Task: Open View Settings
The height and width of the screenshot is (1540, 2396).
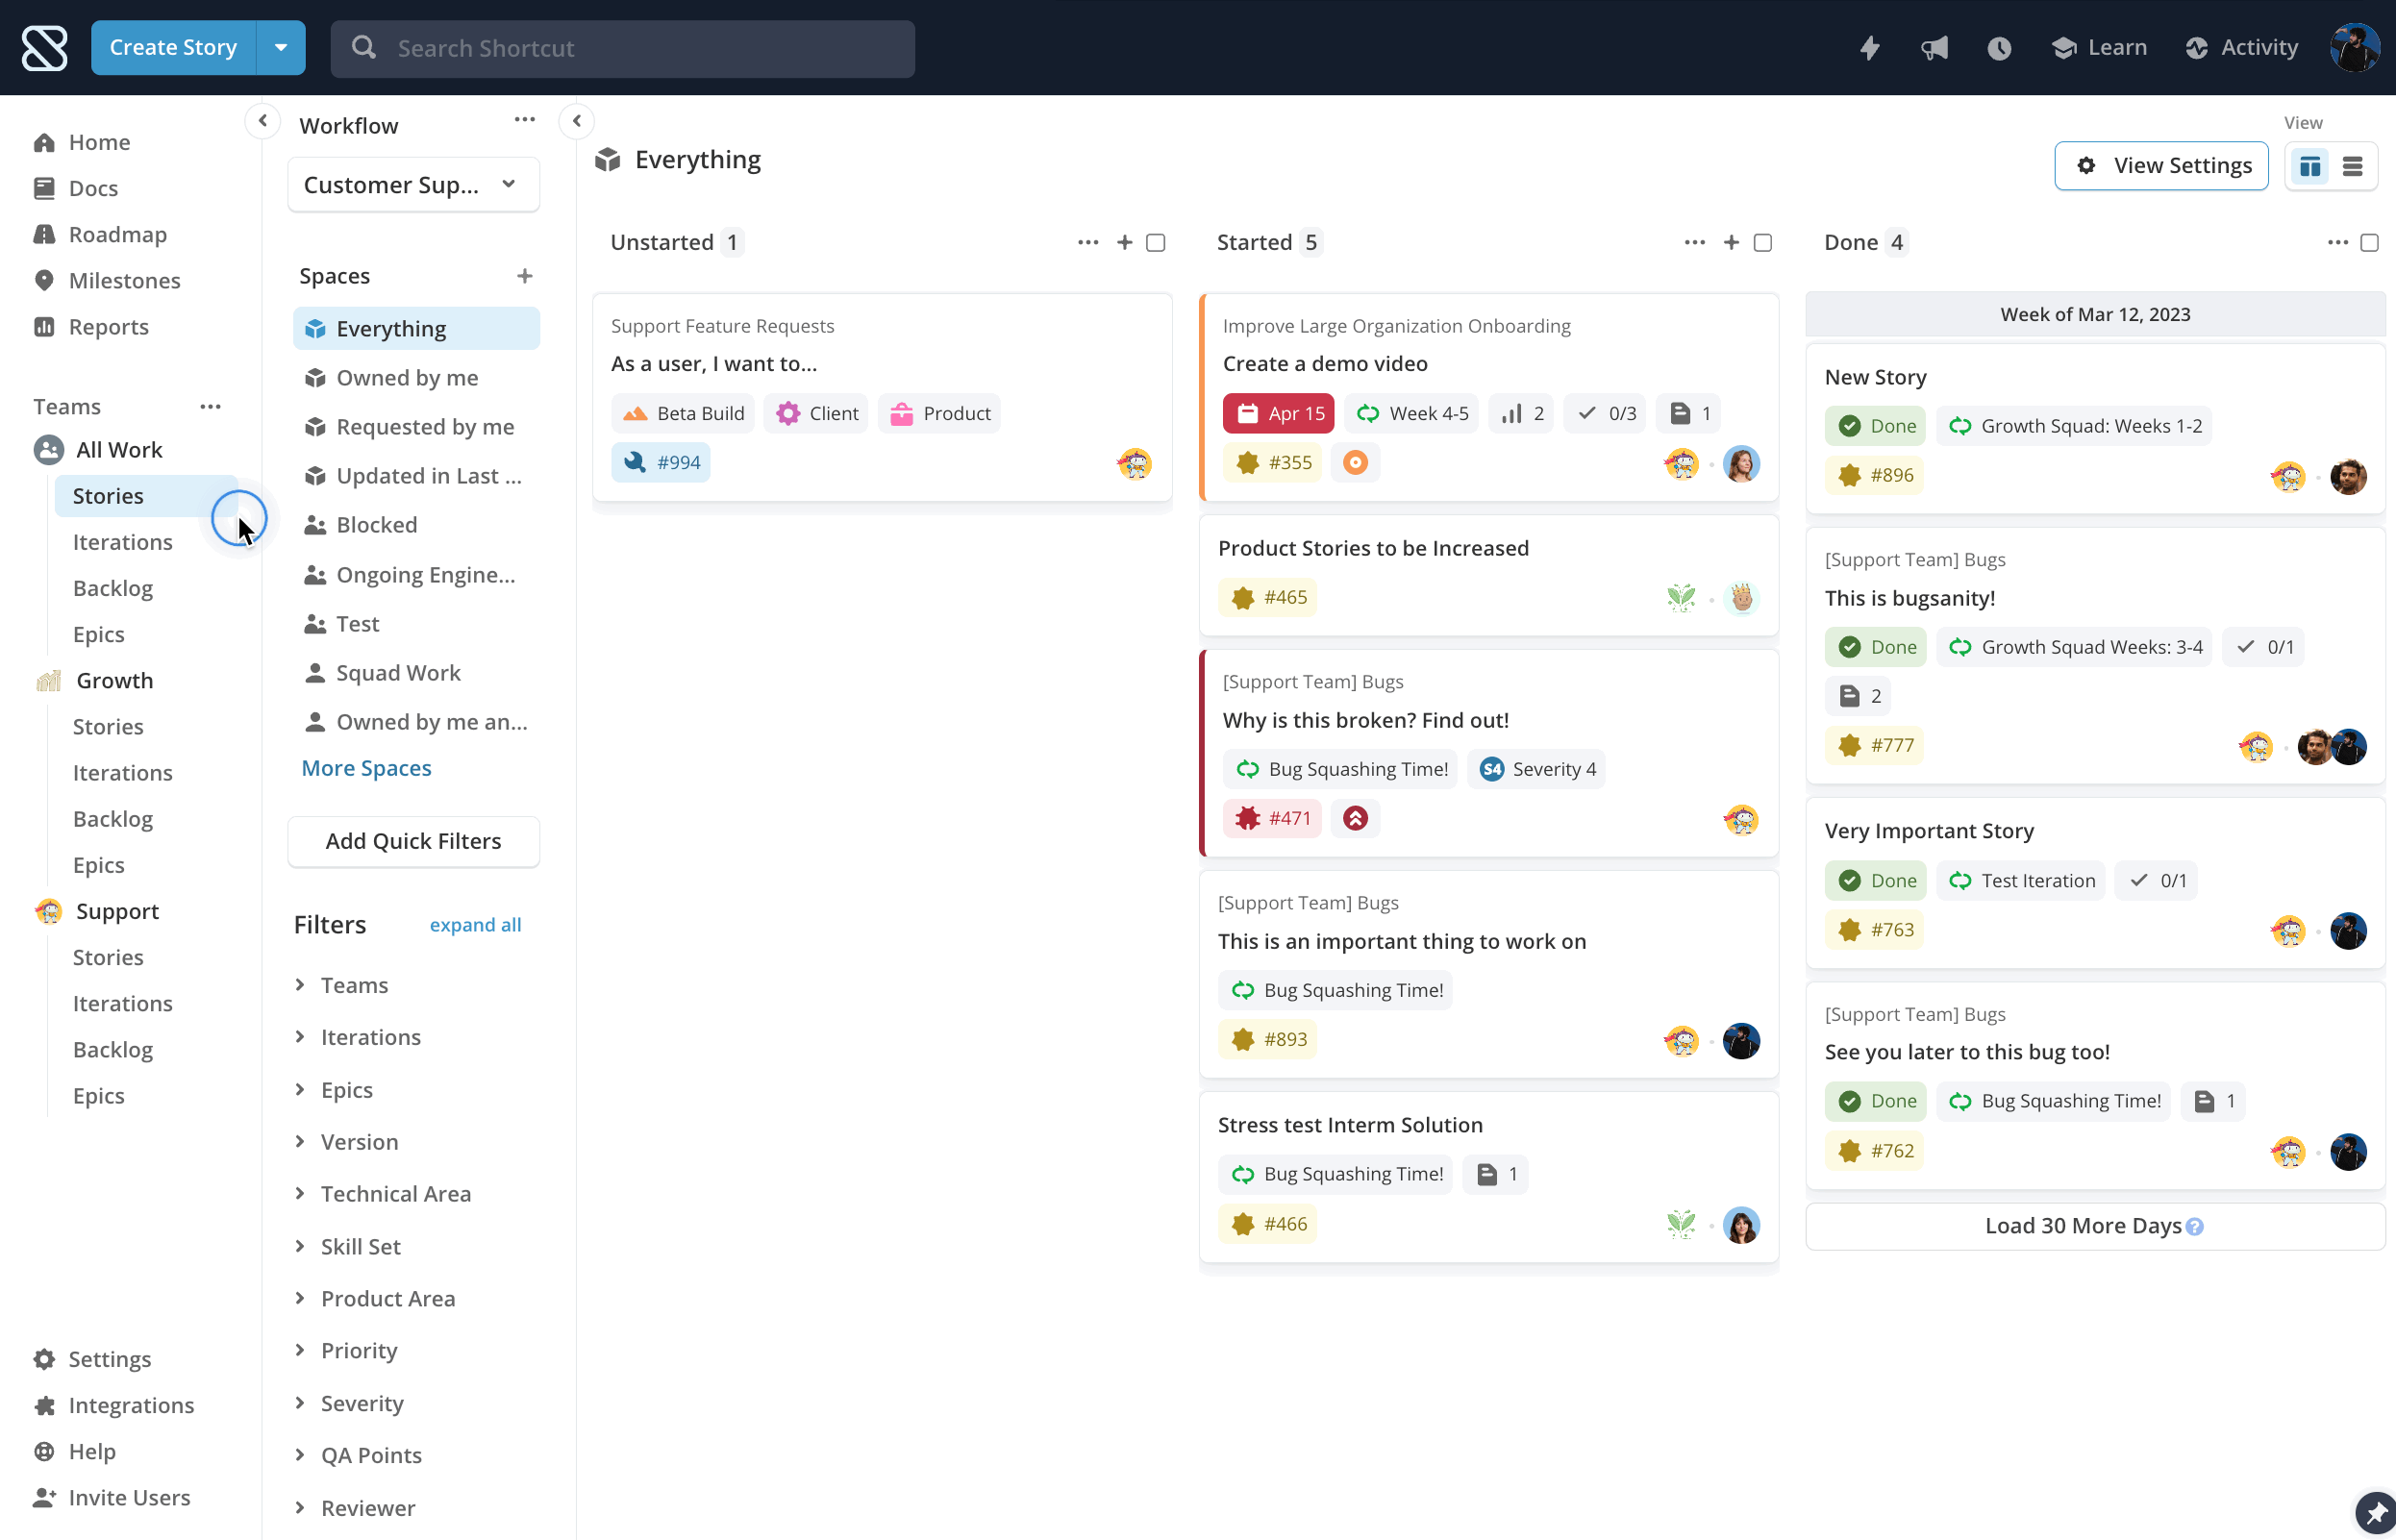Action: pos(2161,166)
